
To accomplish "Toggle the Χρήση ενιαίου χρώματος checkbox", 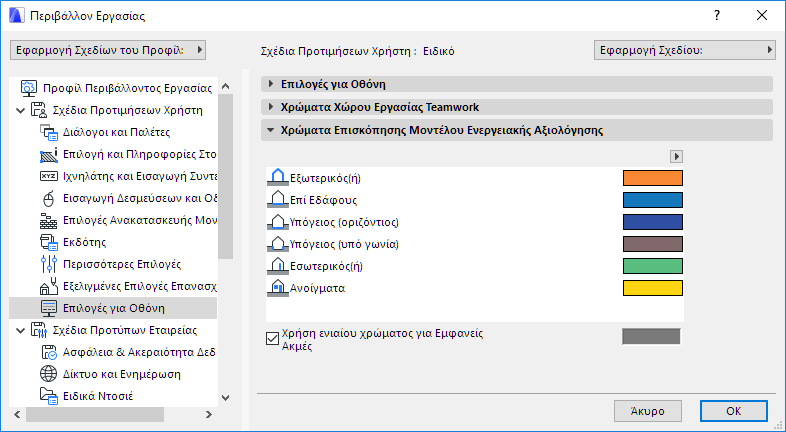I will point(272,338).
